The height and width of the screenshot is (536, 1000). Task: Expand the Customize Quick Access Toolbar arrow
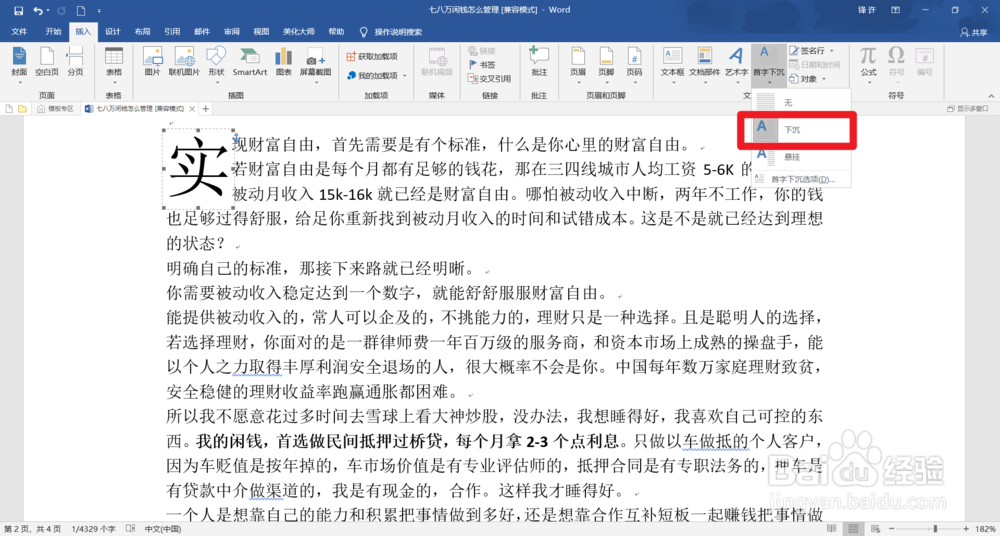pos(99,11)
